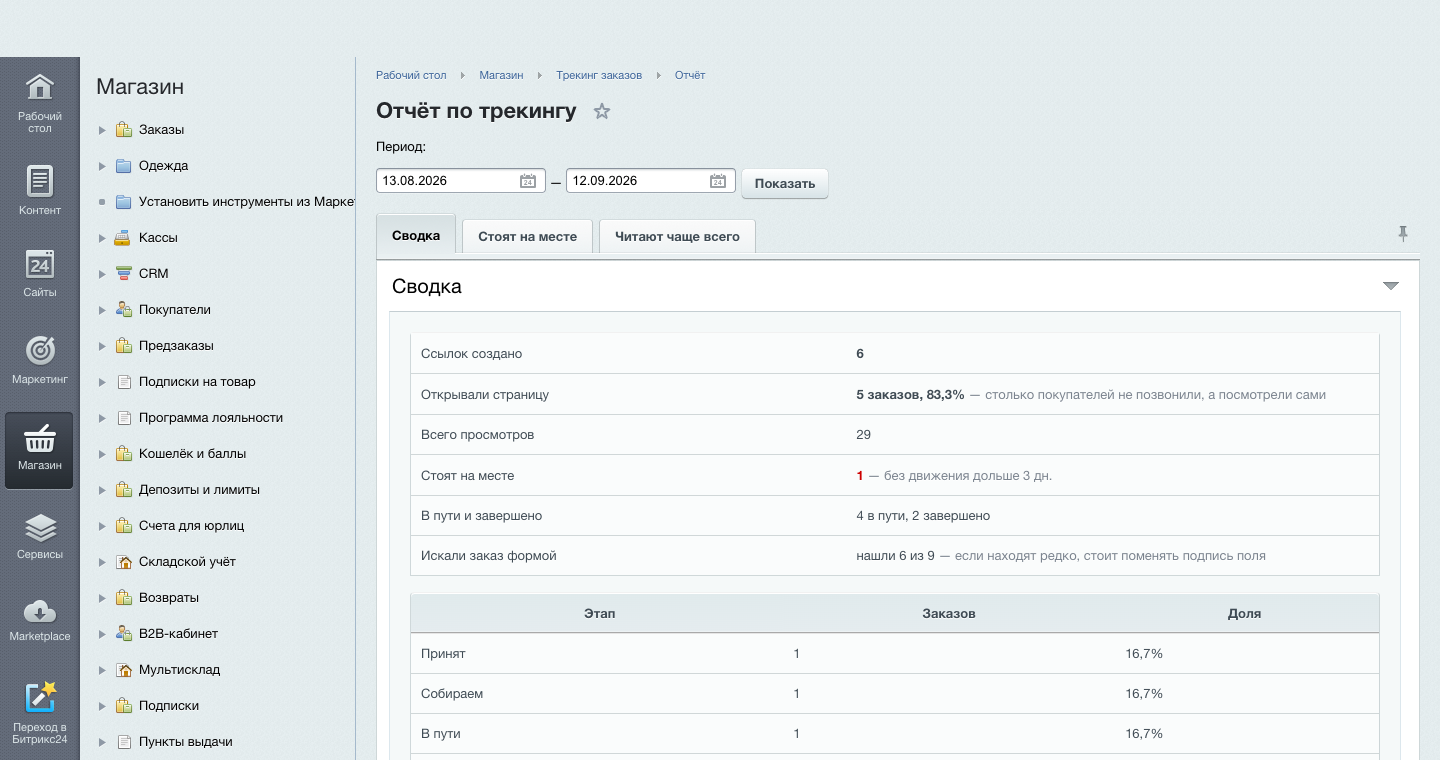Follow the Рабочий стол breadcrumb link

pos(411,75)
